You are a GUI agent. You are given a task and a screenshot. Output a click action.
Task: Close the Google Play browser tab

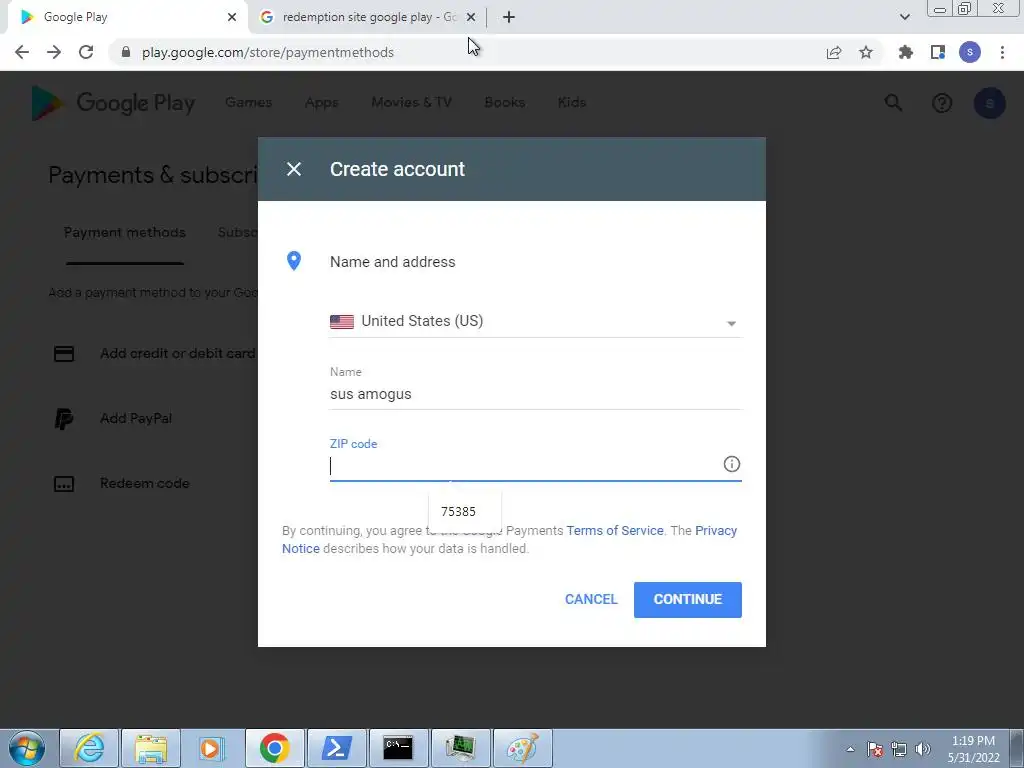232,17
